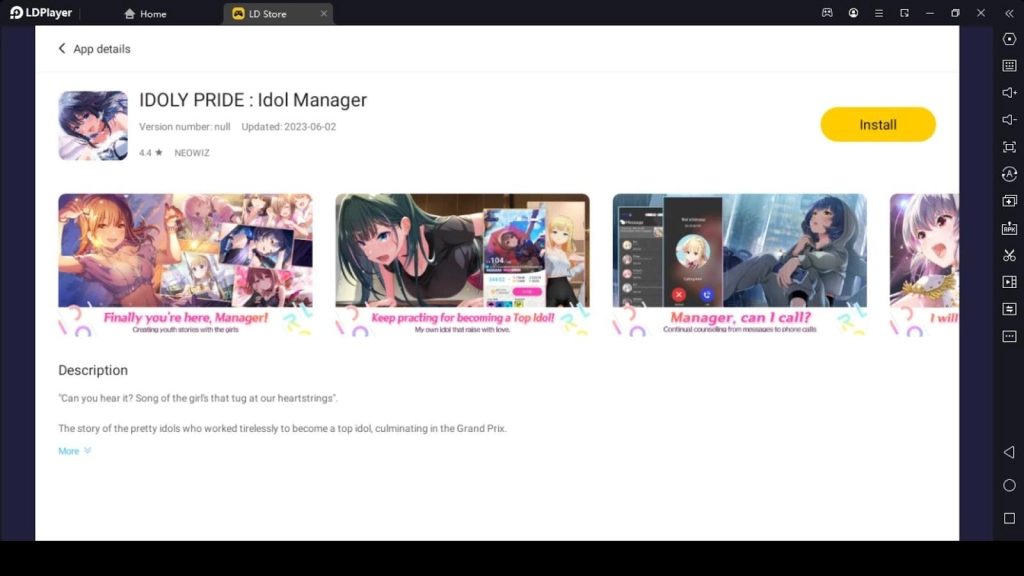This screenshot has width=1024, height=576.
Task: Switch to the Home tab
Action: pos(146,14)
